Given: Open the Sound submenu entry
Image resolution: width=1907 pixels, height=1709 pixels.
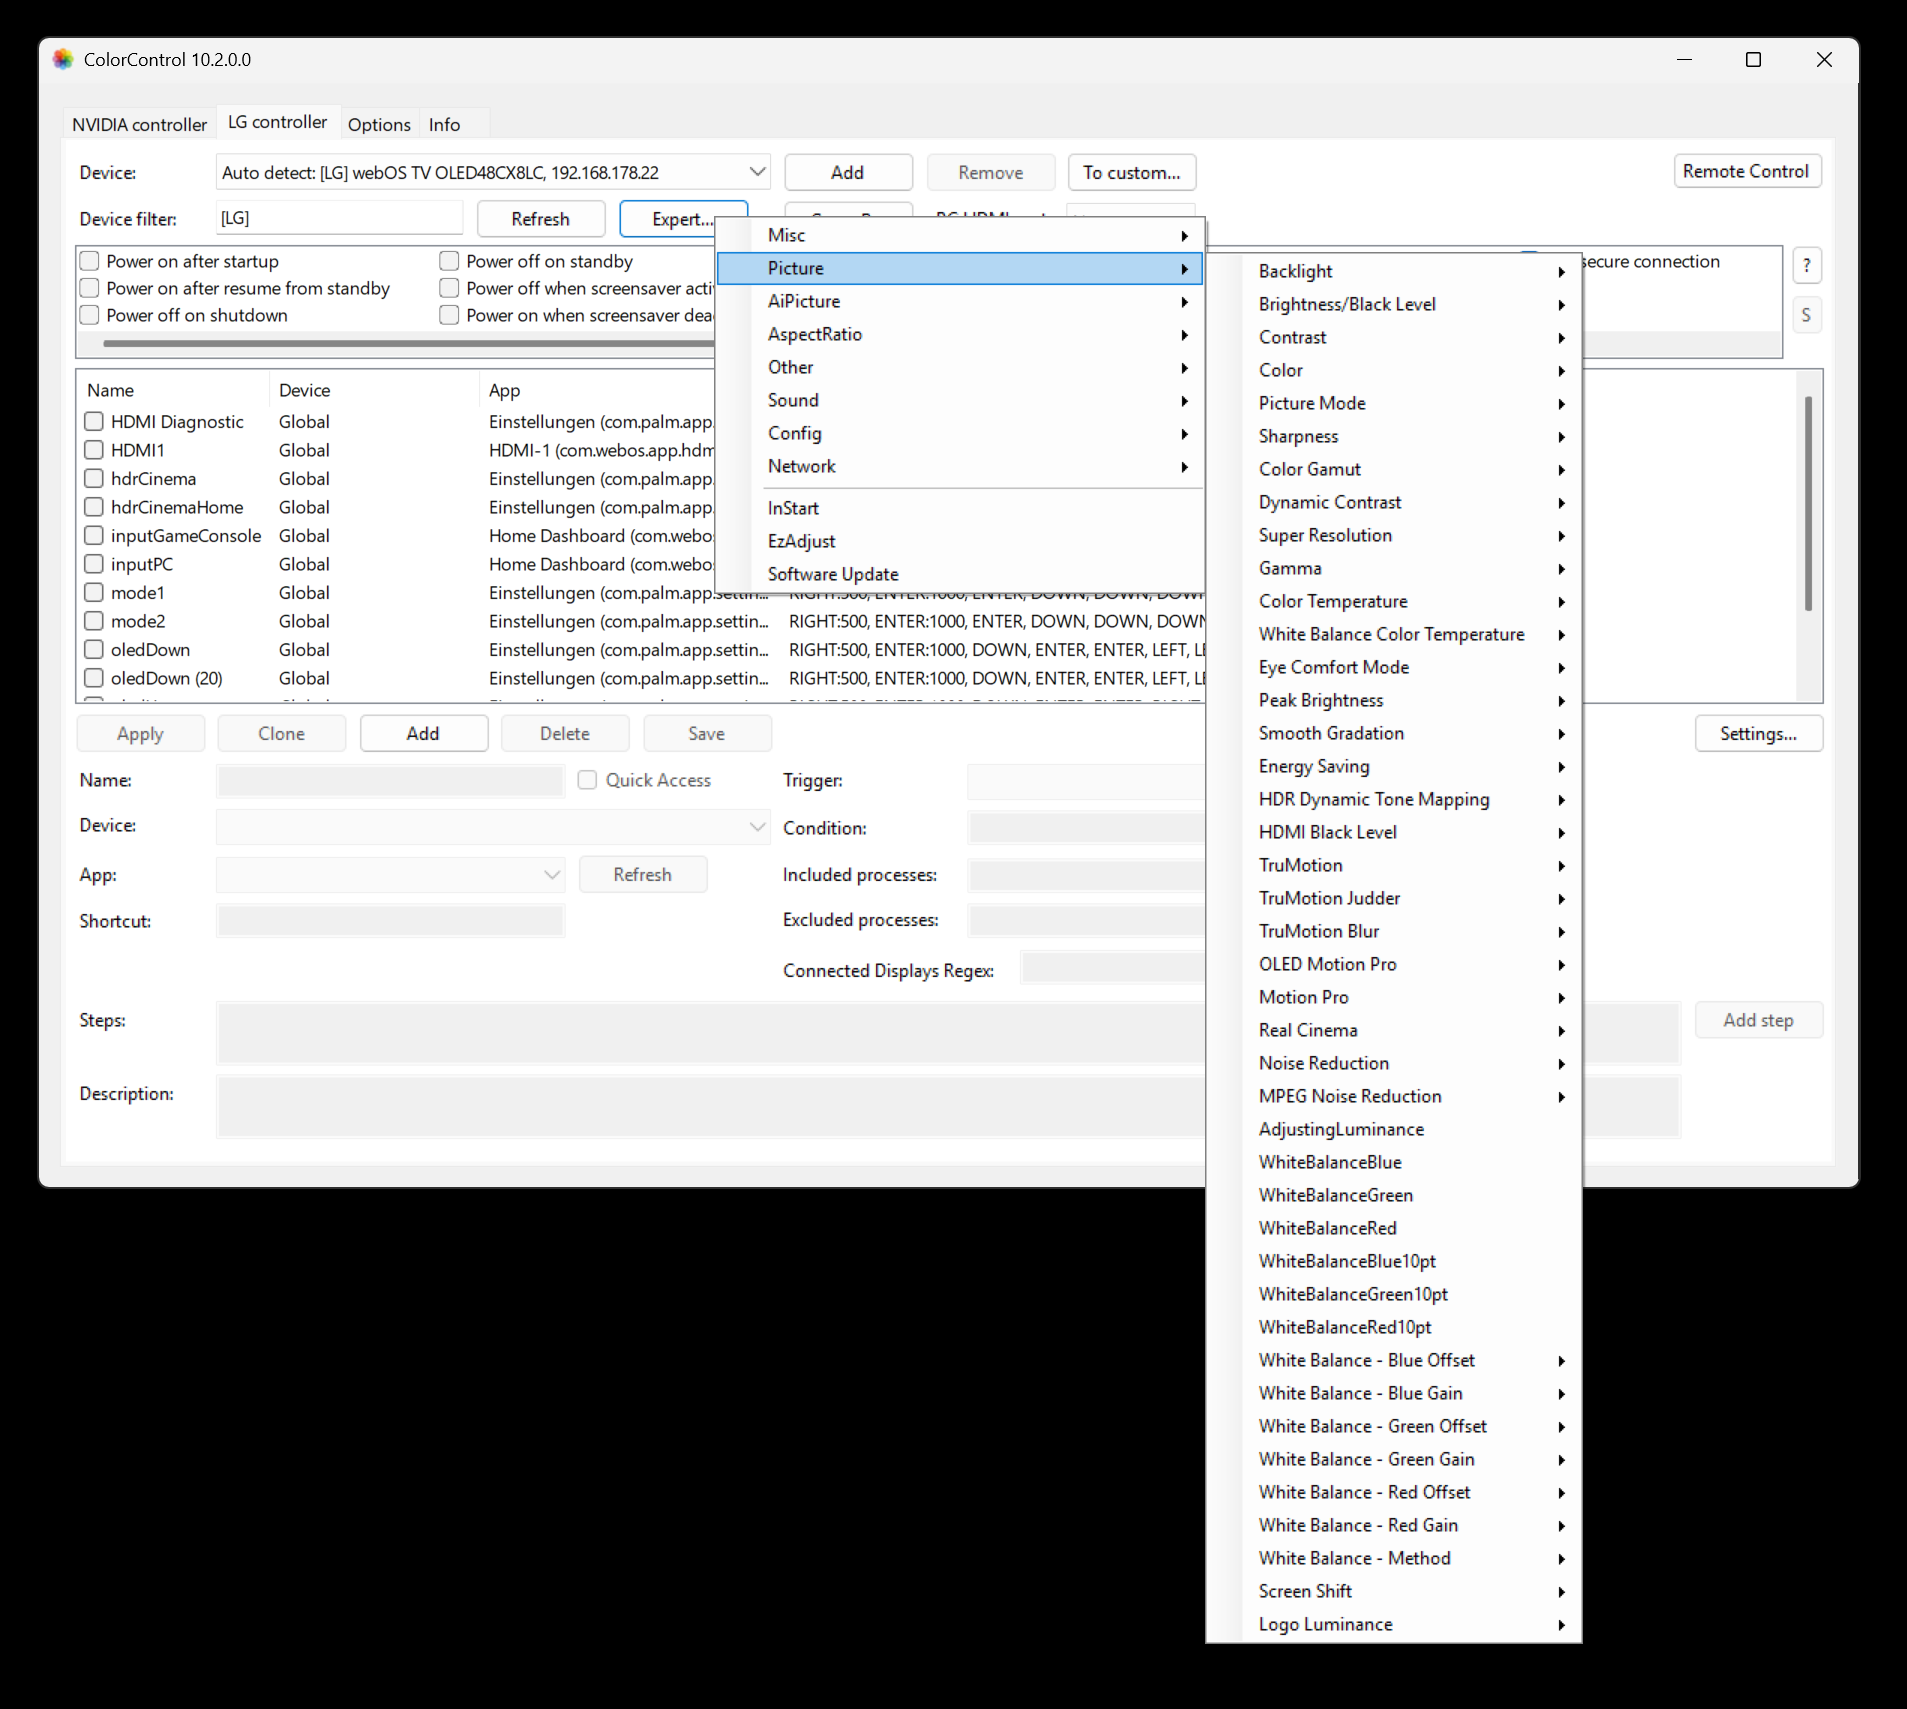Looking at the screenshot, I should [960, 400].
